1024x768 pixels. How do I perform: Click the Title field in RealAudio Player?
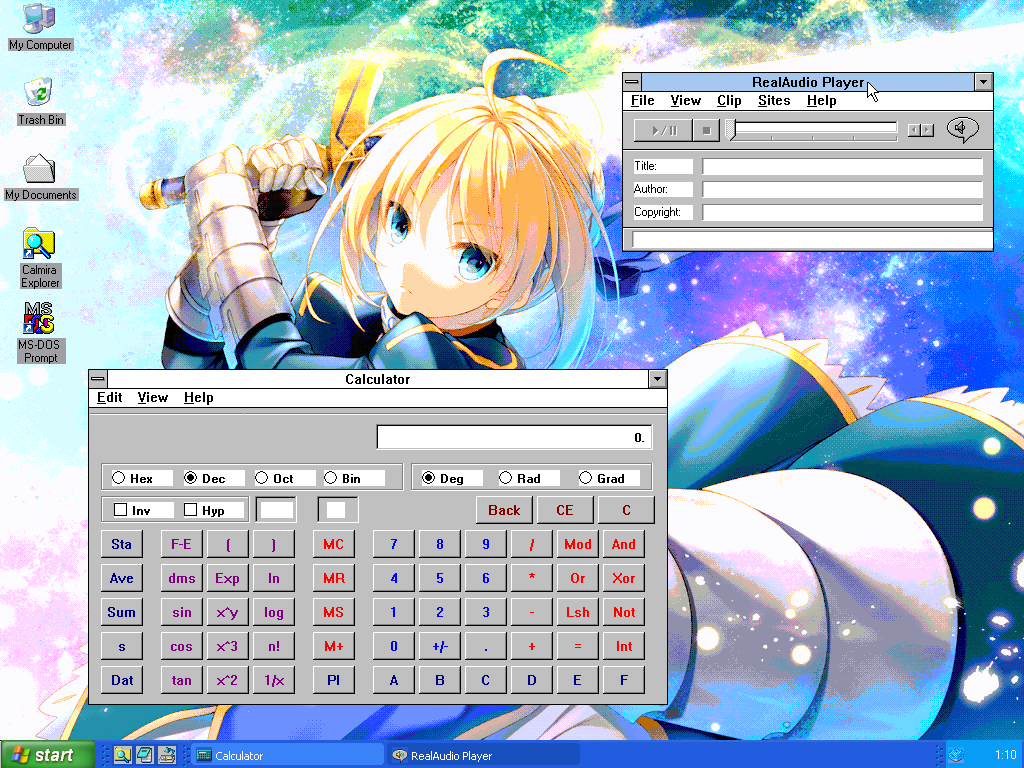842,166
